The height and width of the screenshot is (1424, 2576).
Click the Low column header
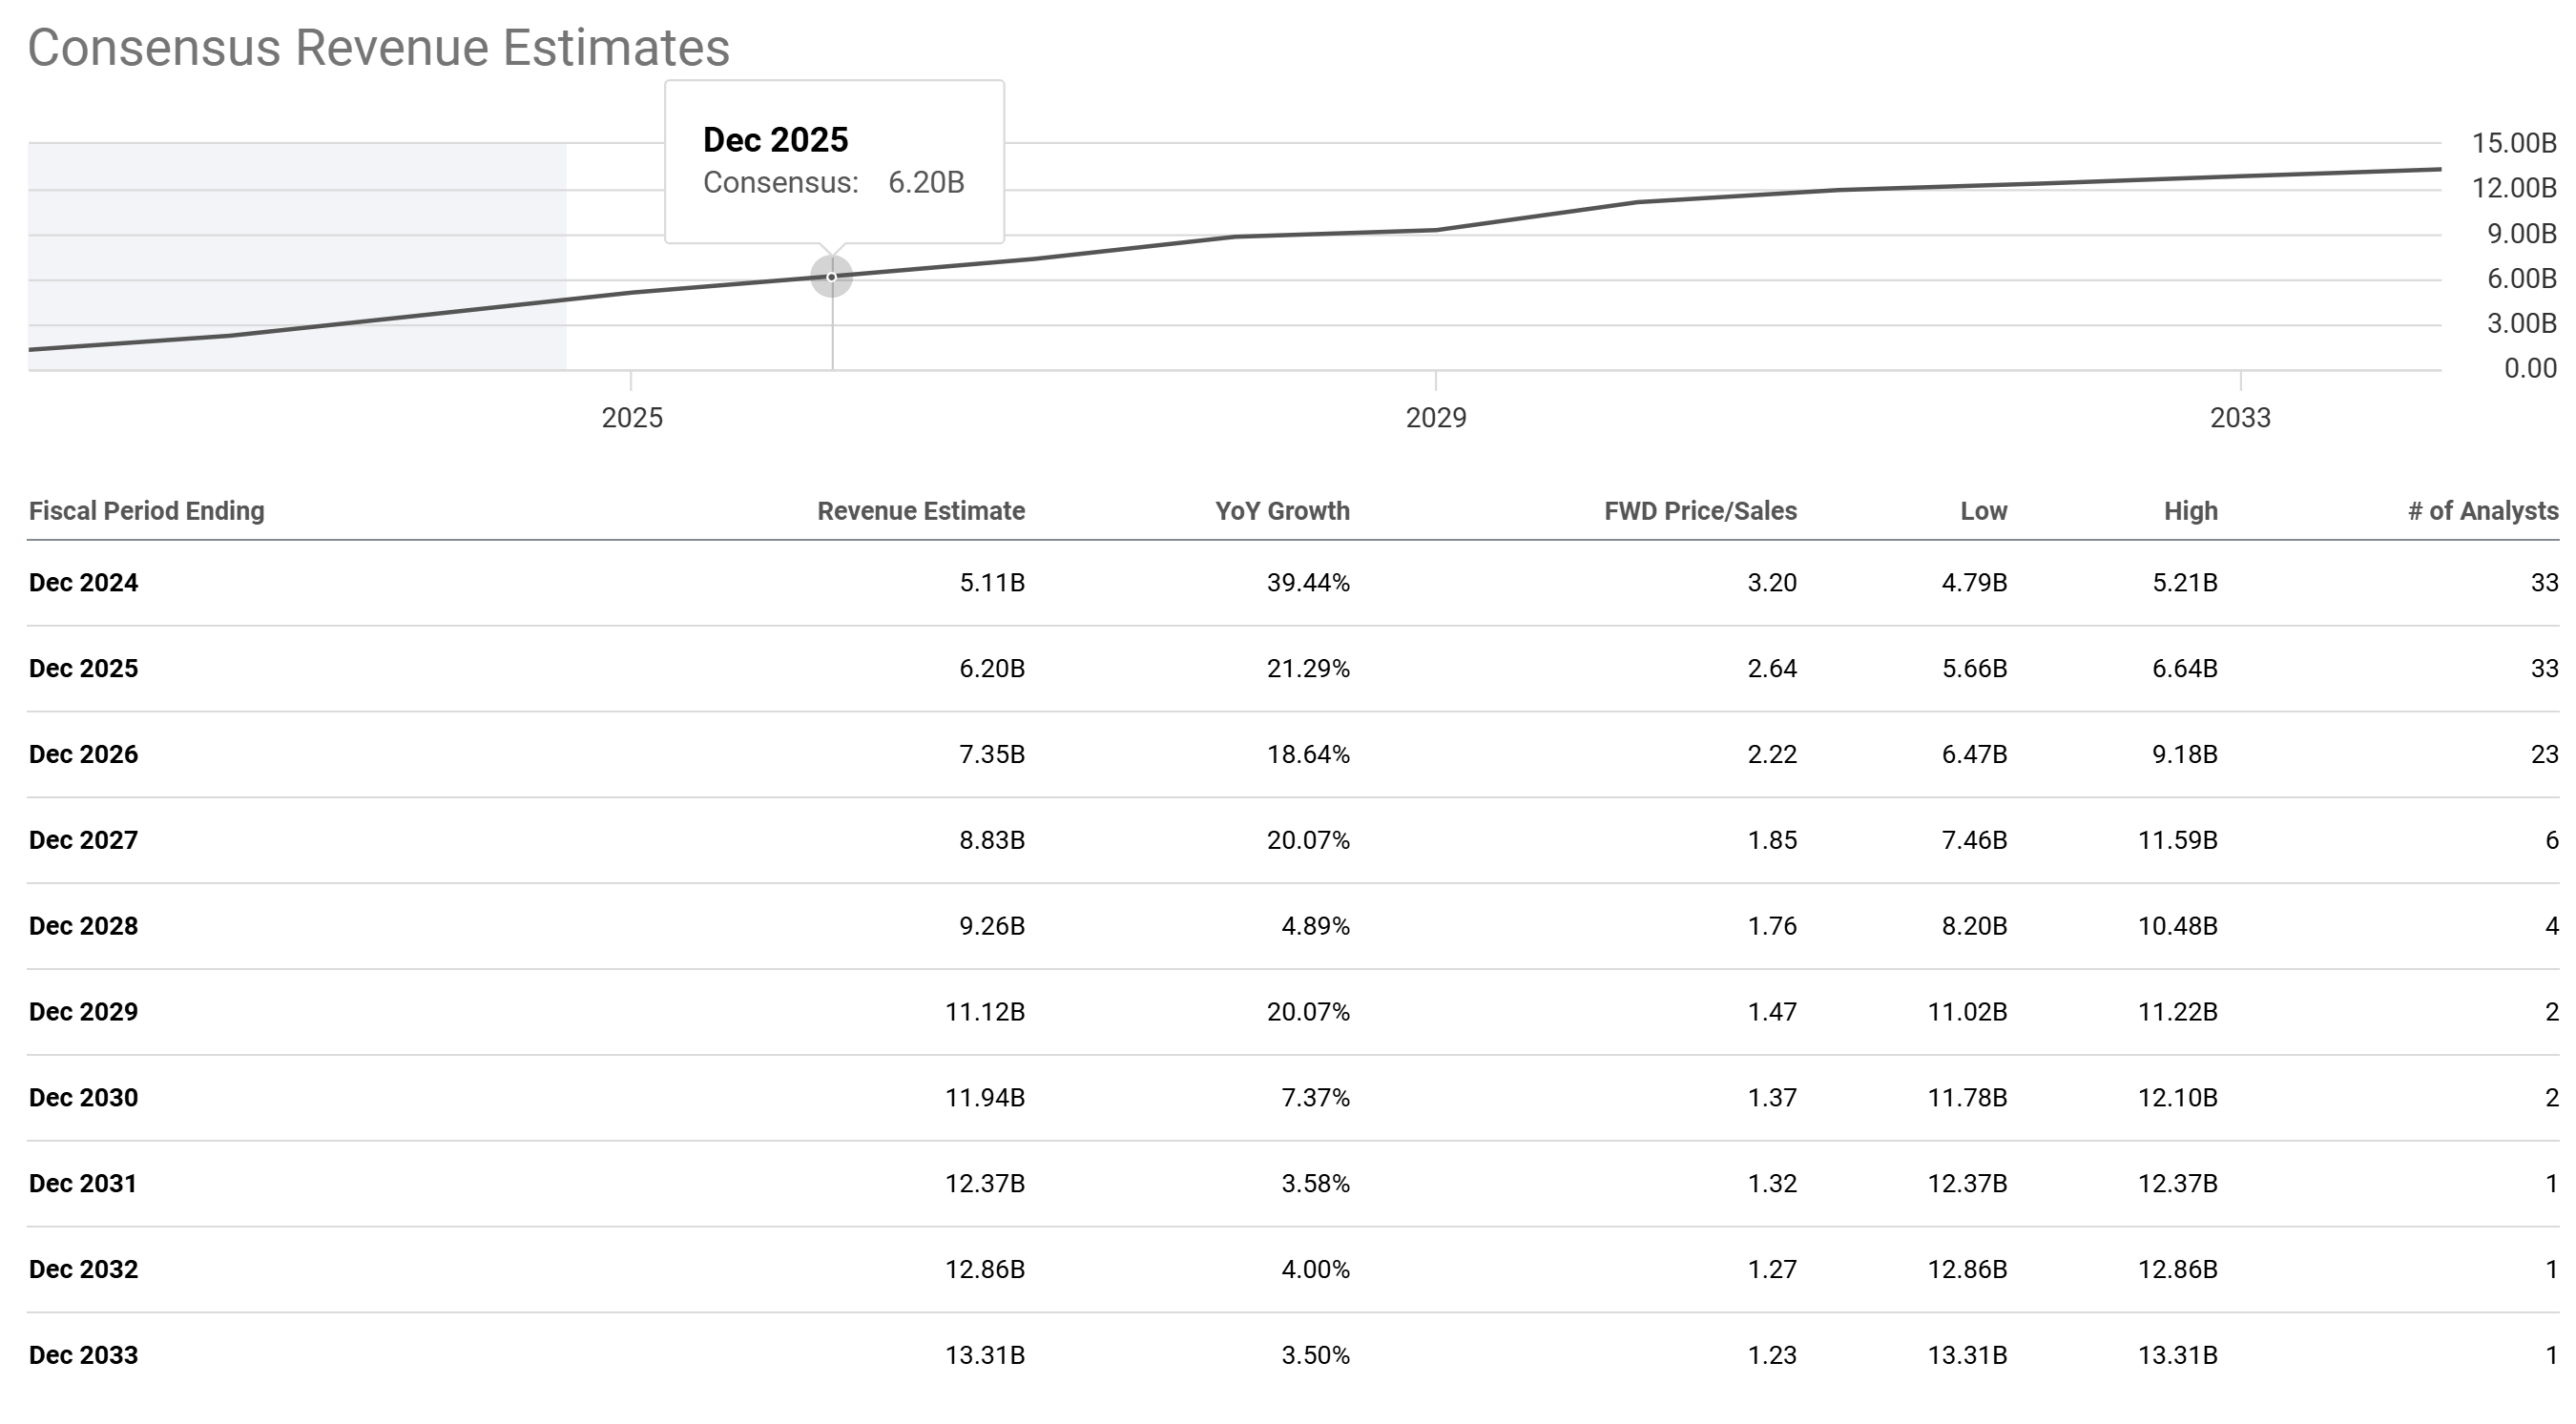coord(1983,511)
